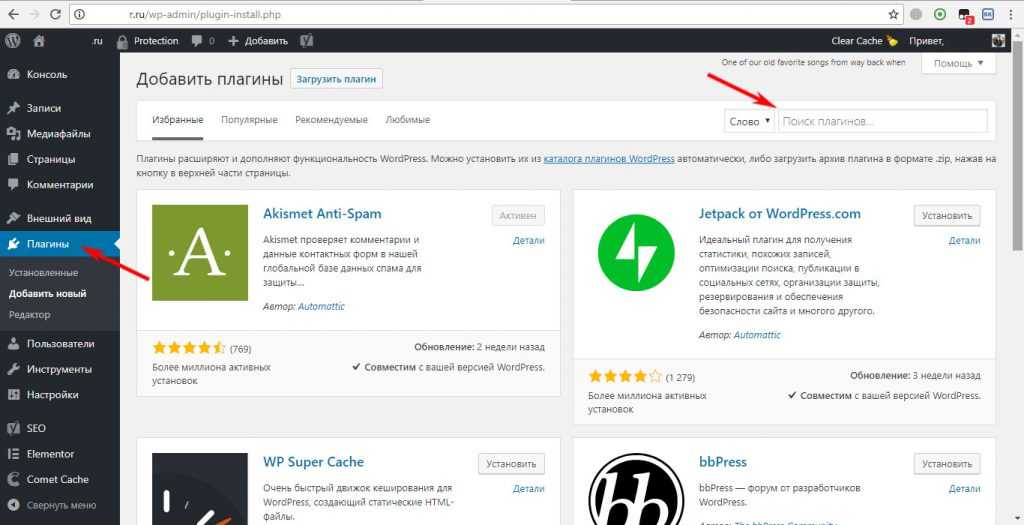Switch to the Любимые tab
Screen dimensions: 1024x525
408,120
